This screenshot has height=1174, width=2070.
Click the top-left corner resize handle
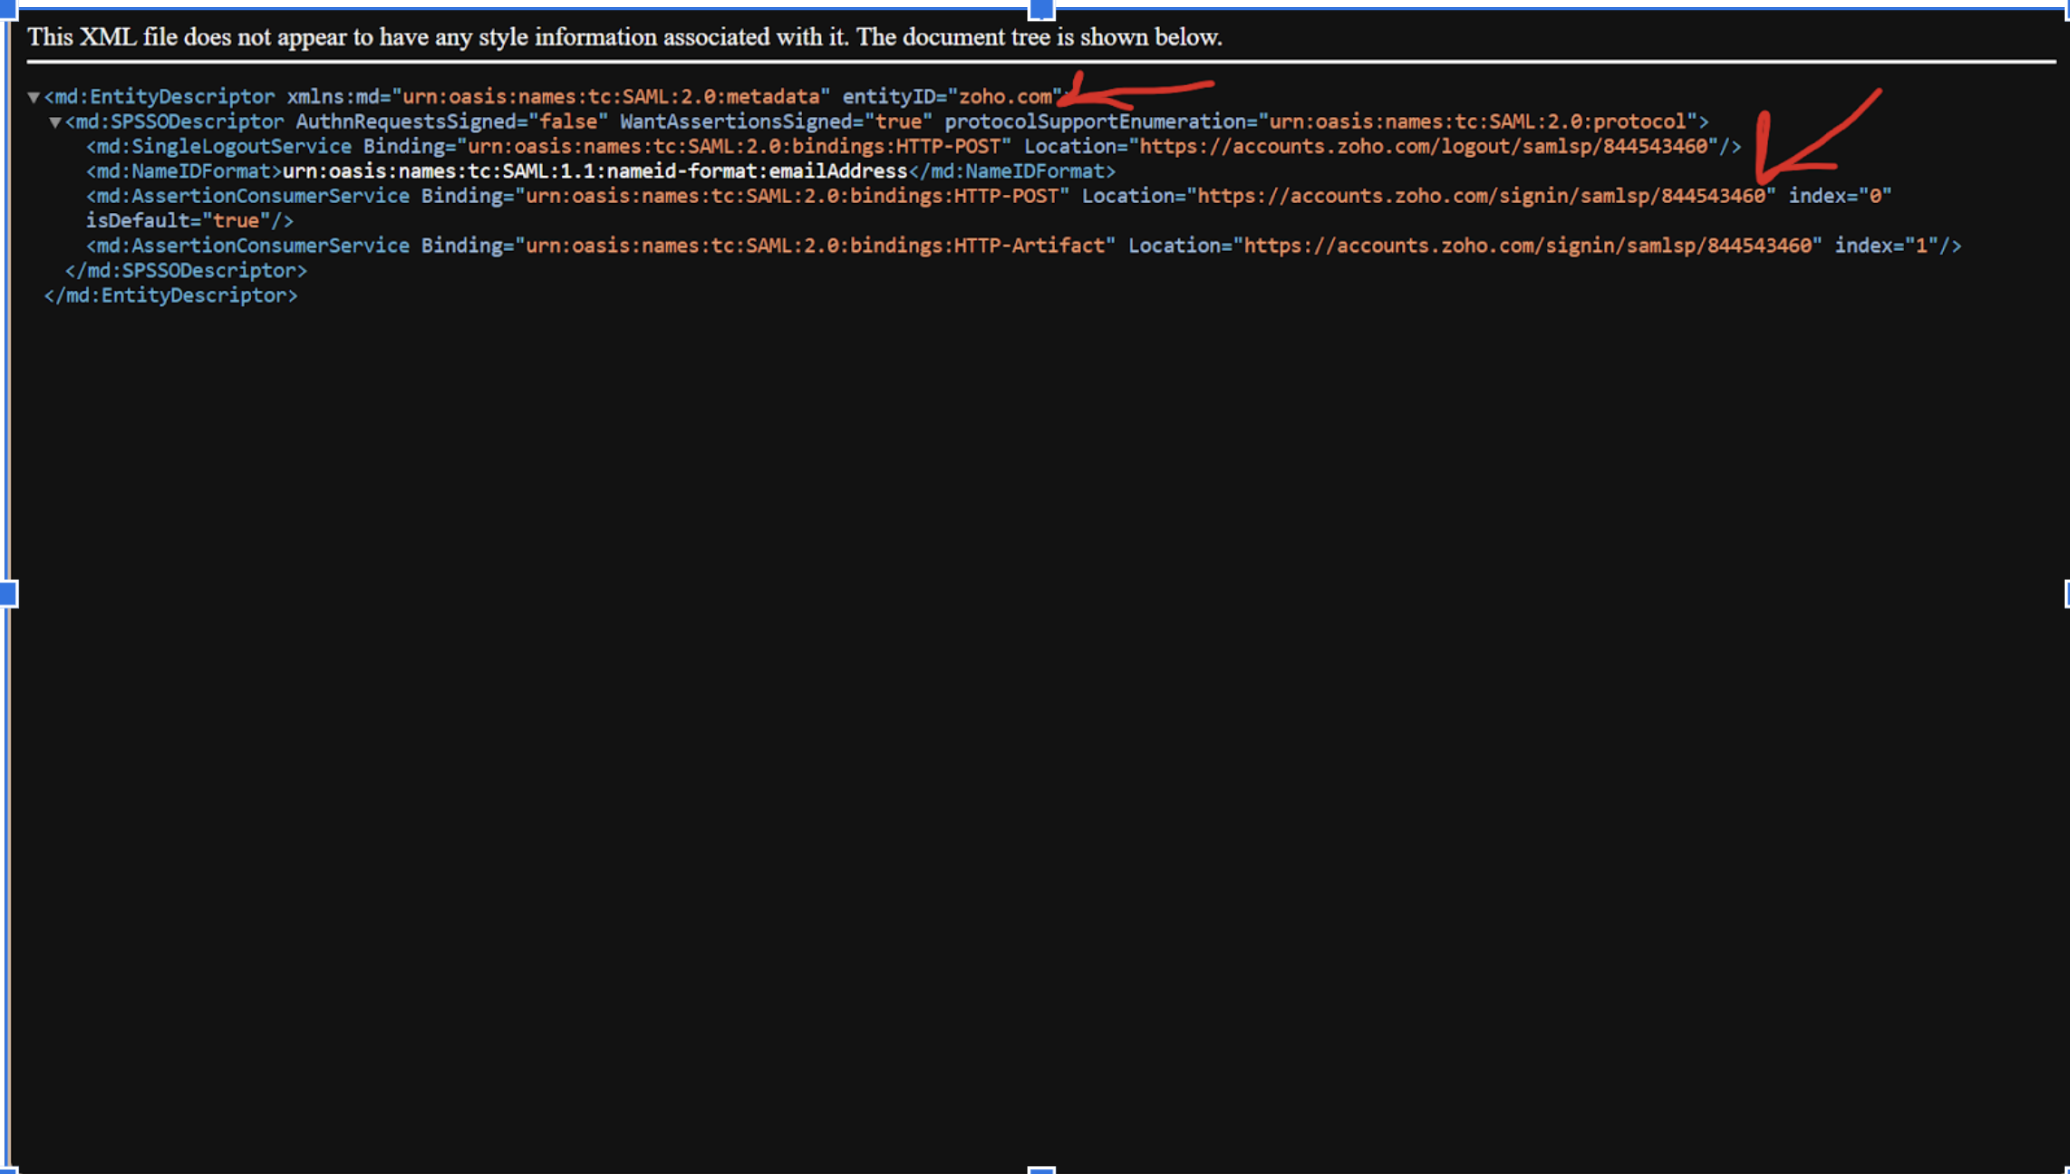tap(8, 8)
